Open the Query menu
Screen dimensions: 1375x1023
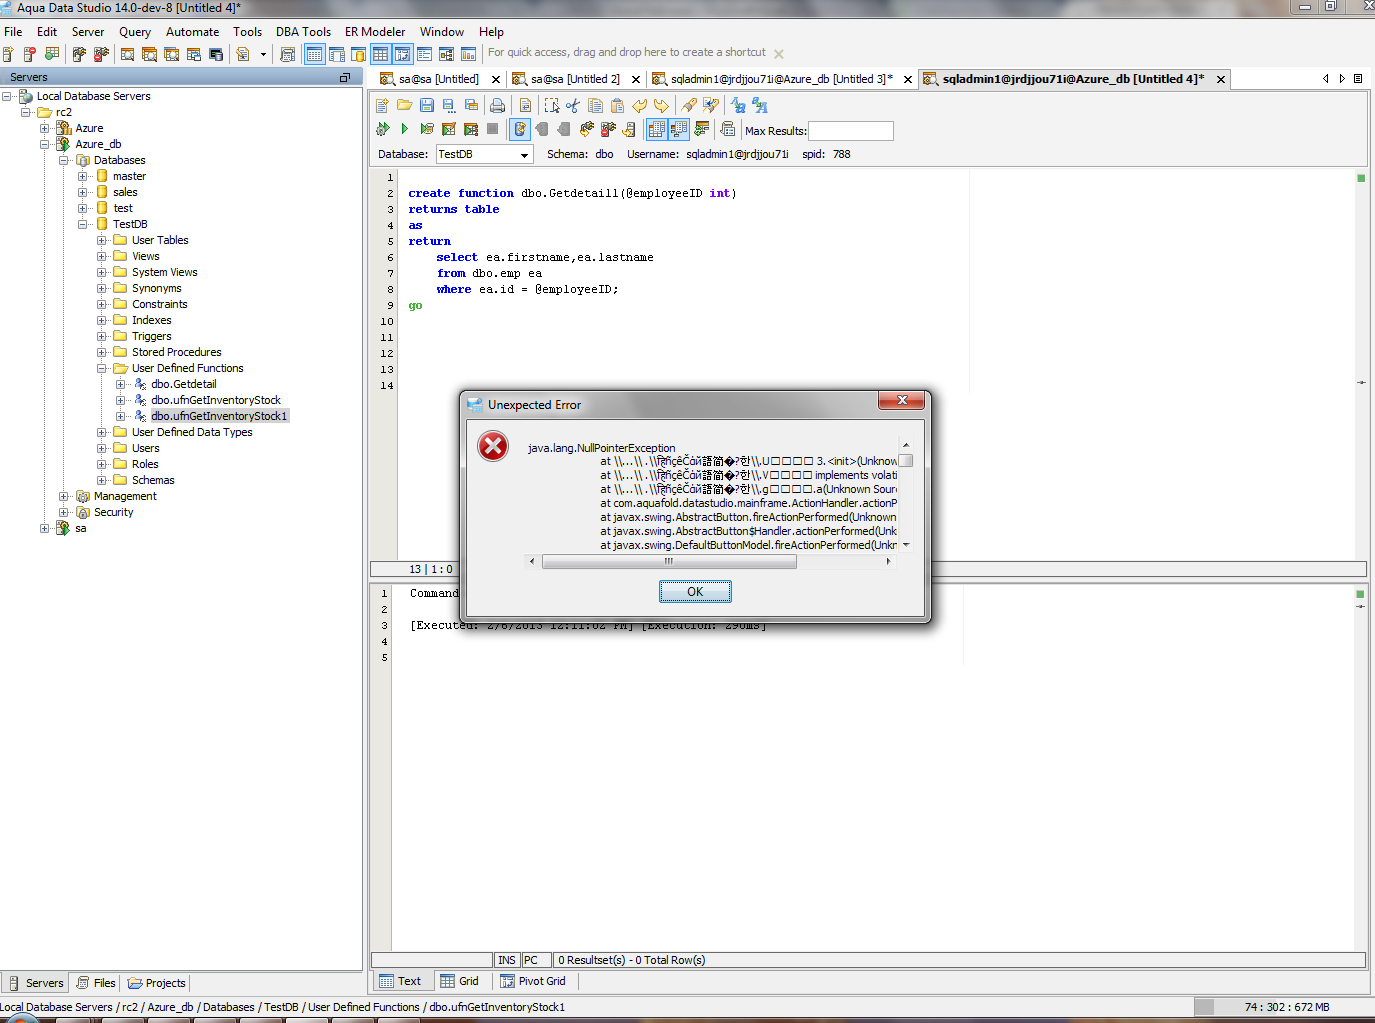(135, 32)
